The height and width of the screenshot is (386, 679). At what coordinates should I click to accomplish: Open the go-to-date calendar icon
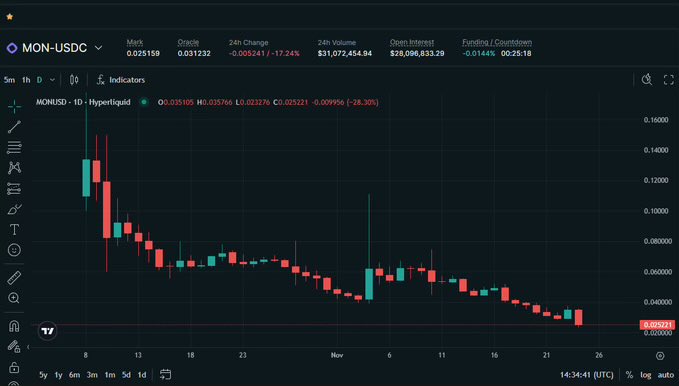(x=165, y=374)
